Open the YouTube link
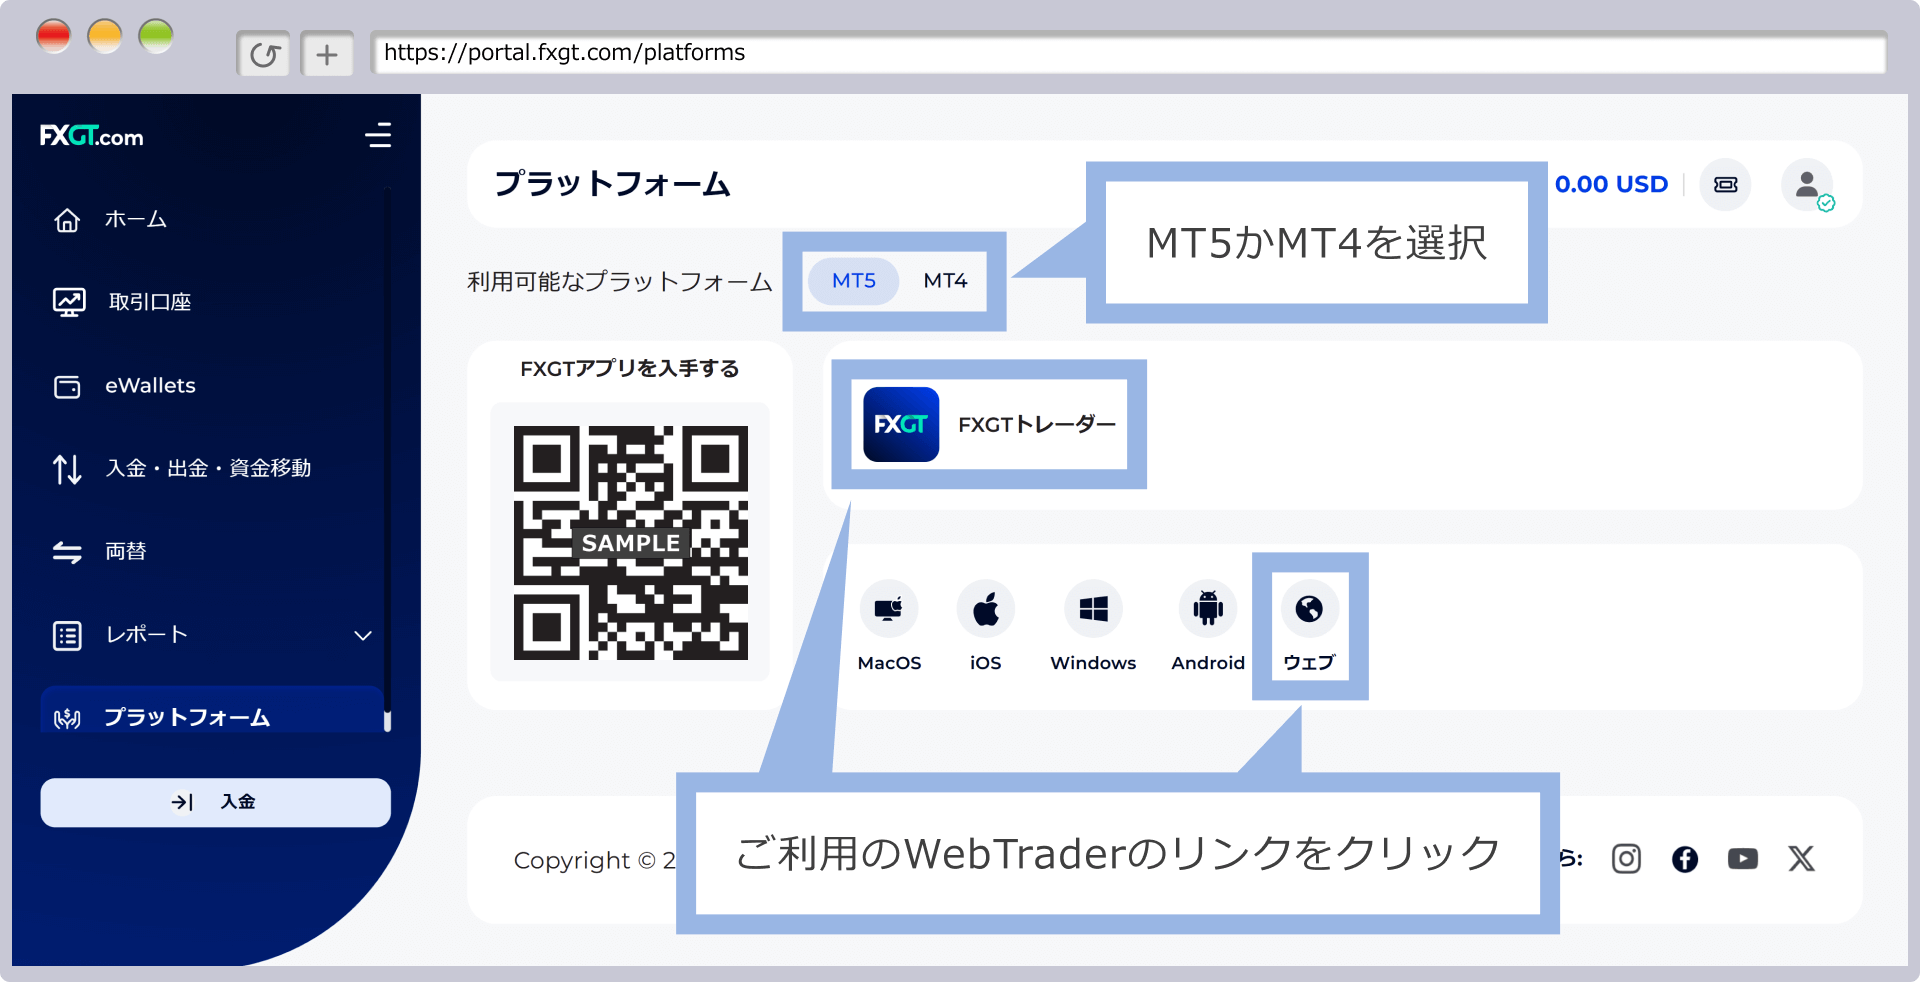The image size is (1920, 982). tap(1743, 859)
